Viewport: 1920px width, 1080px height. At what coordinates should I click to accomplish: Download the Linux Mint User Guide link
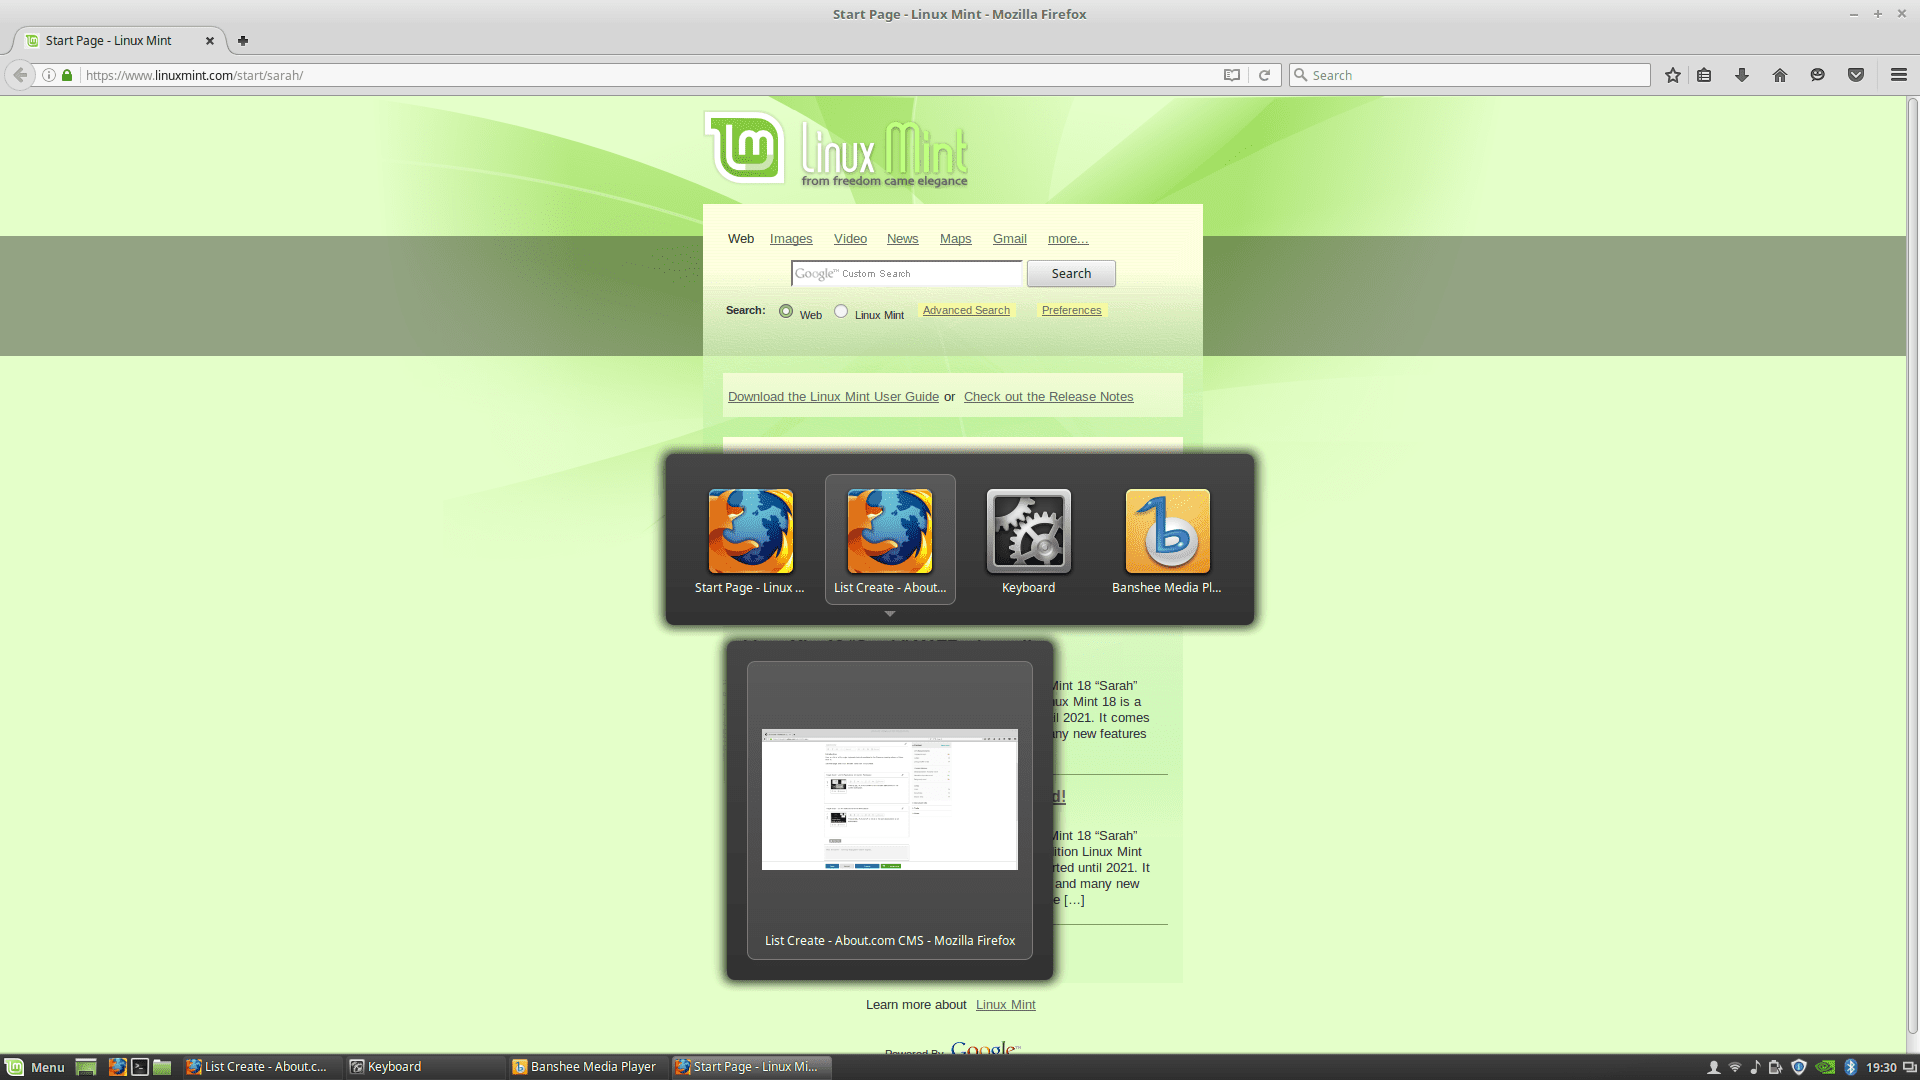click(833, 397)
